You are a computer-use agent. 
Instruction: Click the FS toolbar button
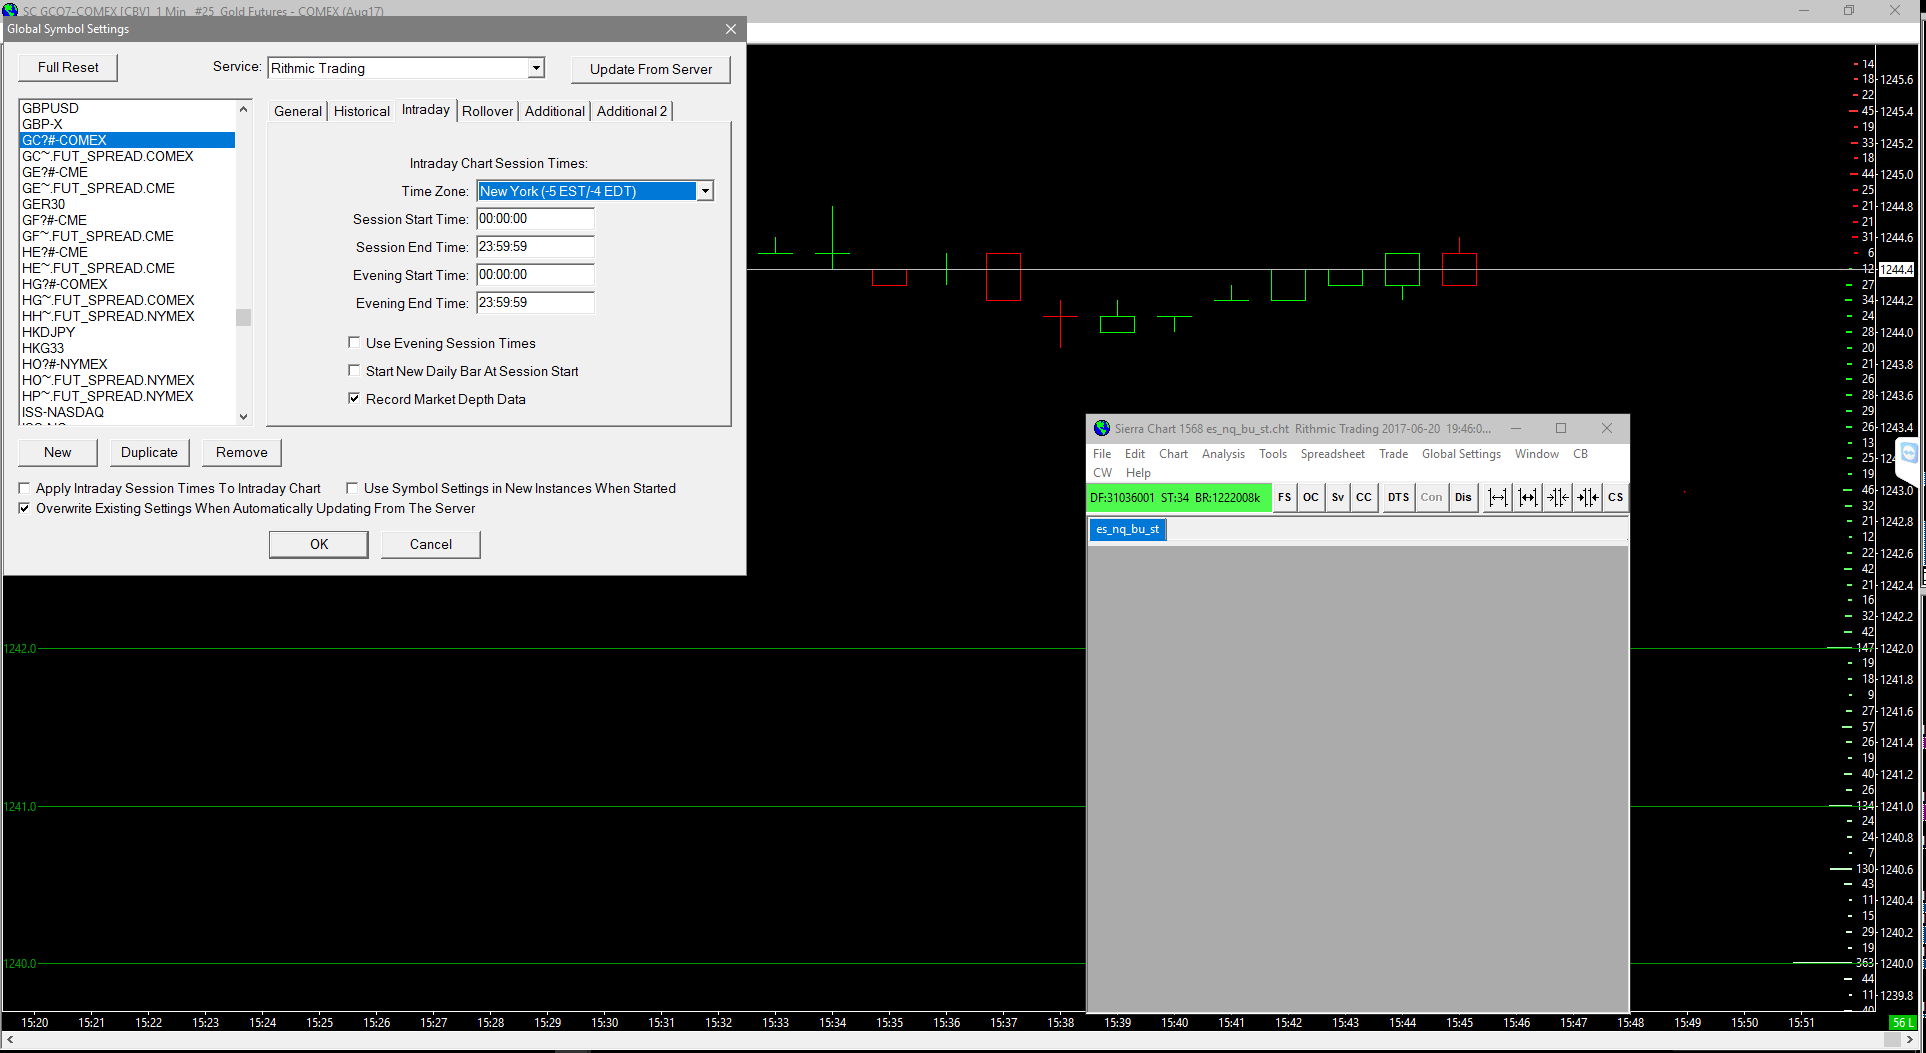click(1284, 497)
